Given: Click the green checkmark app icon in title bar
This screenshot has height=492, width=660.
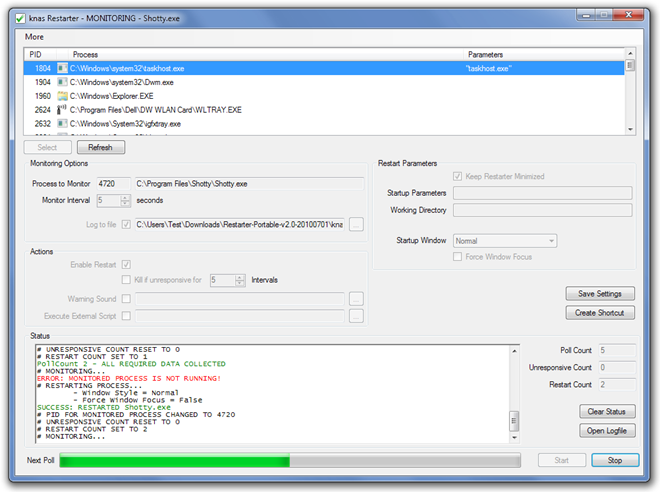Looking at the screenshot, I should point(20,19).
